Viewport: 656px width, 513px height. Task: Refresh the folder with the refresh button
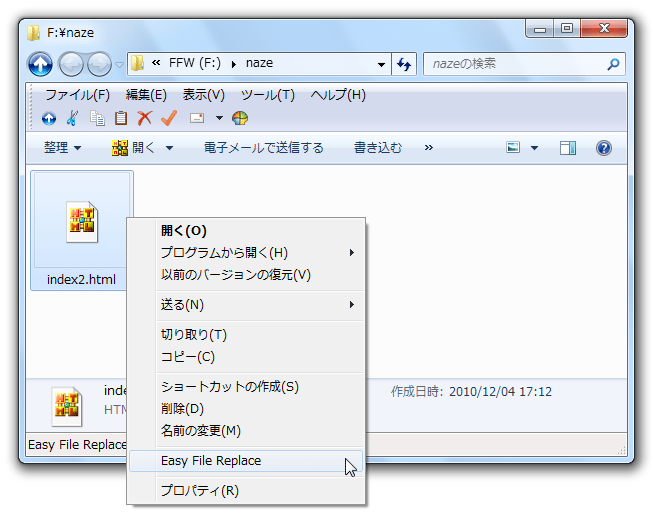click(x=404, y=64)
